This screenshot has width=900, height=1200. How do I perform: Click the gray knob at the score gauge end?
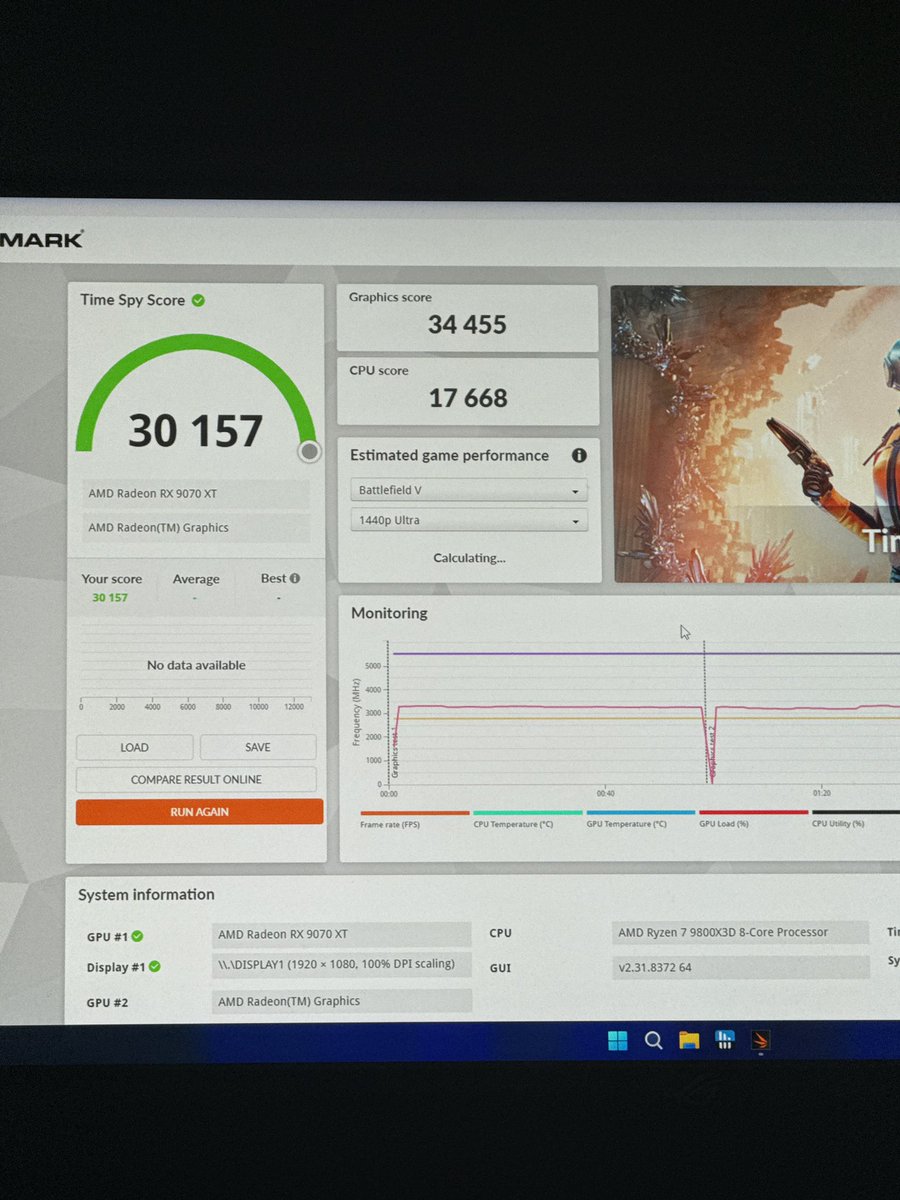click(x=310, y=452)
